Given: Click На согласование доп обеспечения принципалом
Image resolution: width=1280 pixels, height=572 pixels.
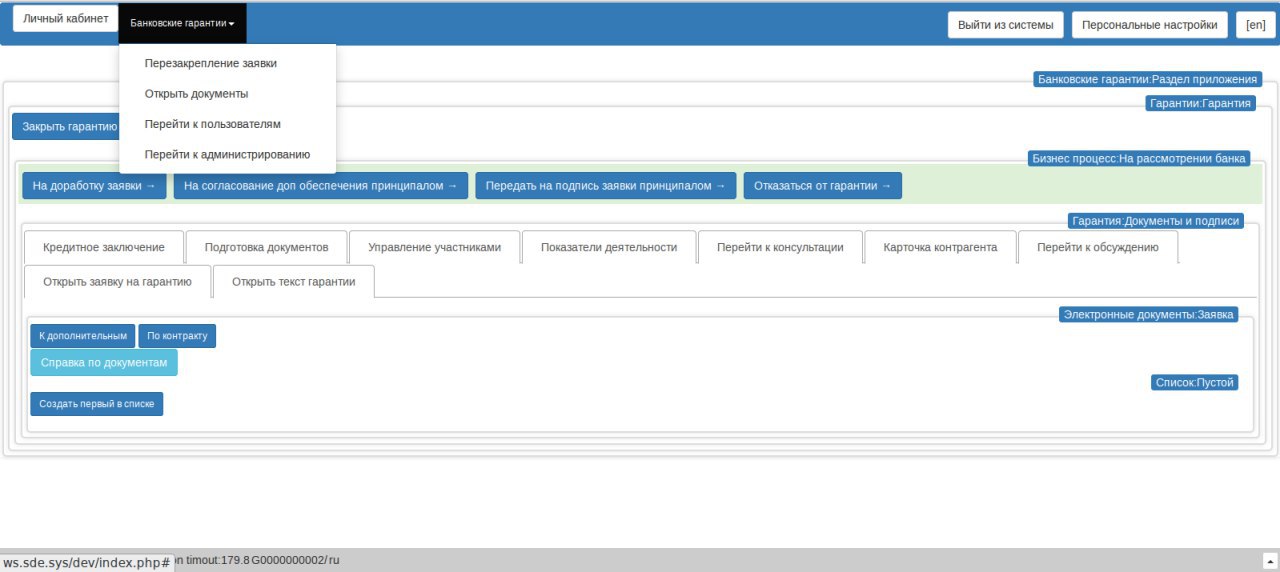Looking at the screenshot, I should [321, 186].
